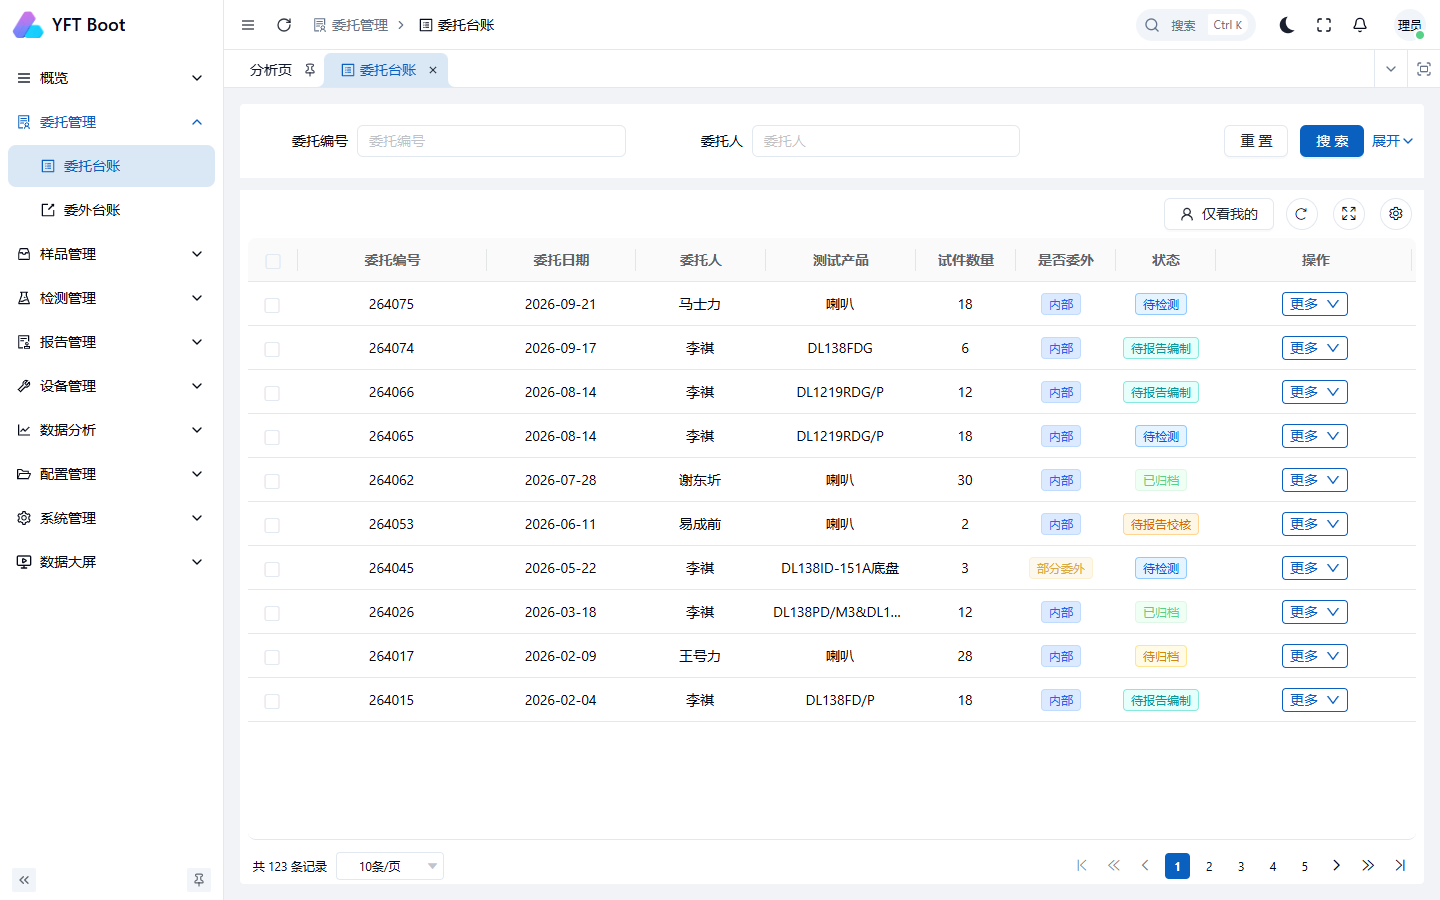
Task: Expand more search filters via 展开
Action: pos(1392,141)
